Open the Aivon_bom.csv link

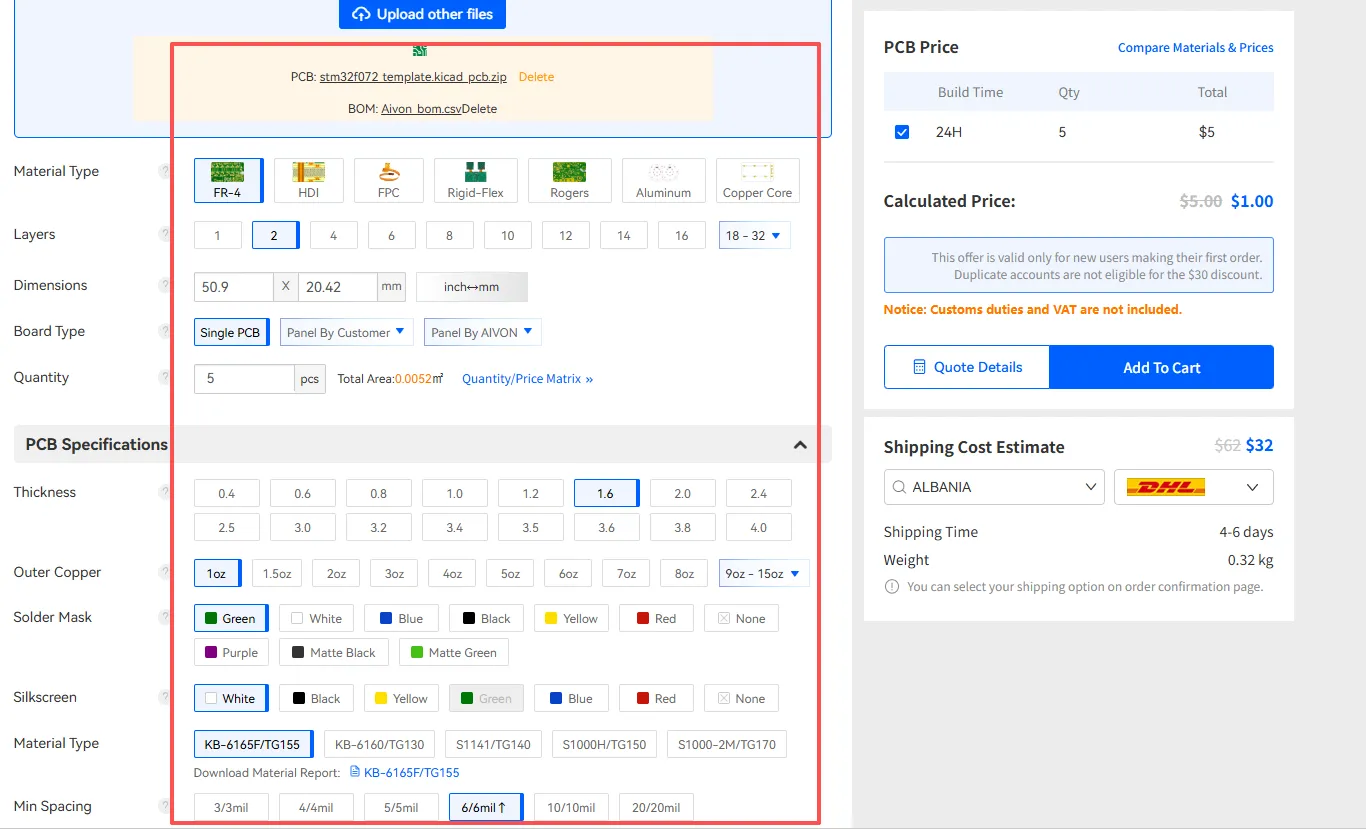(x=421, y=108)
